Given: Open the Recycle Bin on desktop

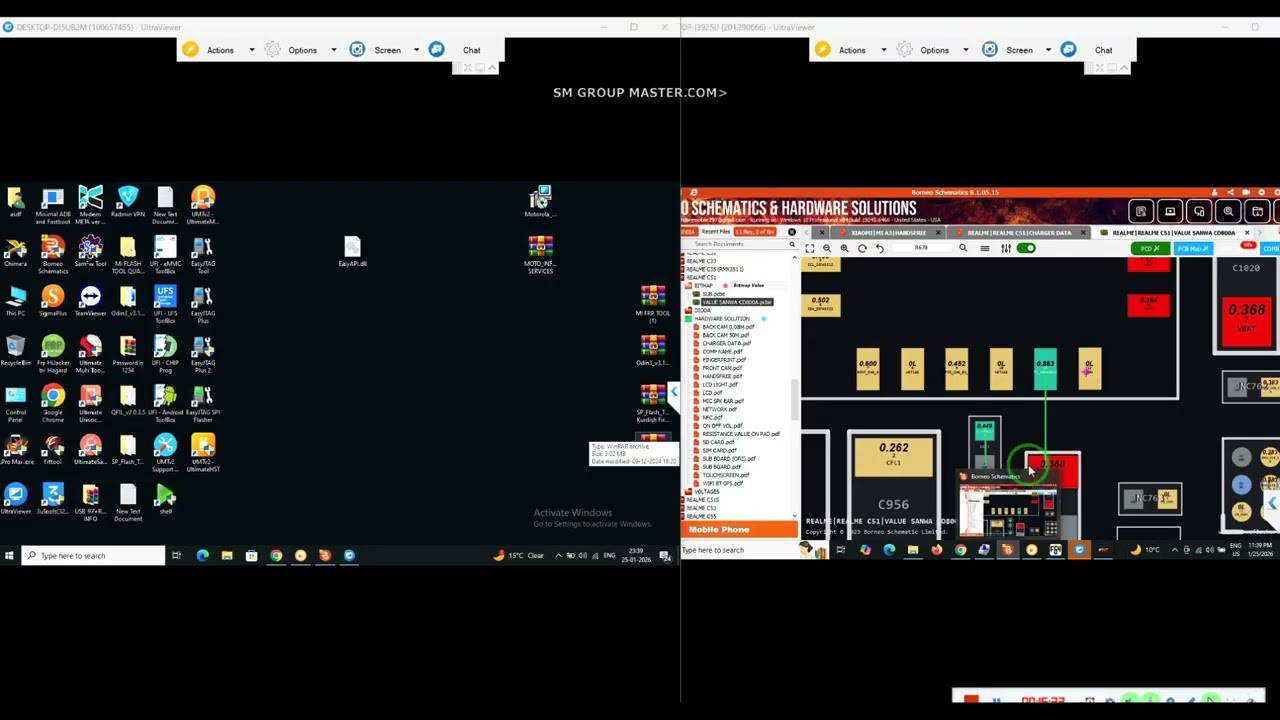Looking at the screenshot, I should pos(15,350).
